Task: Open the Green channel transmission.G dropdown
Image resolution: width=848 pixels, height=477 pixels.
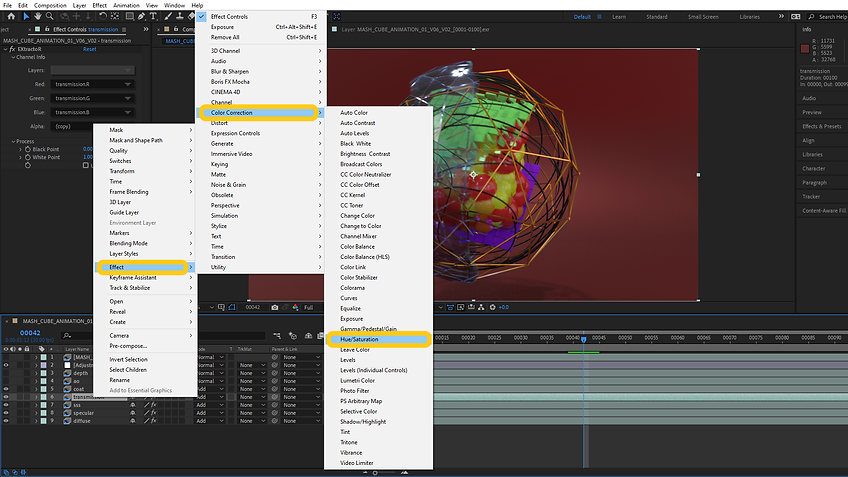Action: (92, 98)
